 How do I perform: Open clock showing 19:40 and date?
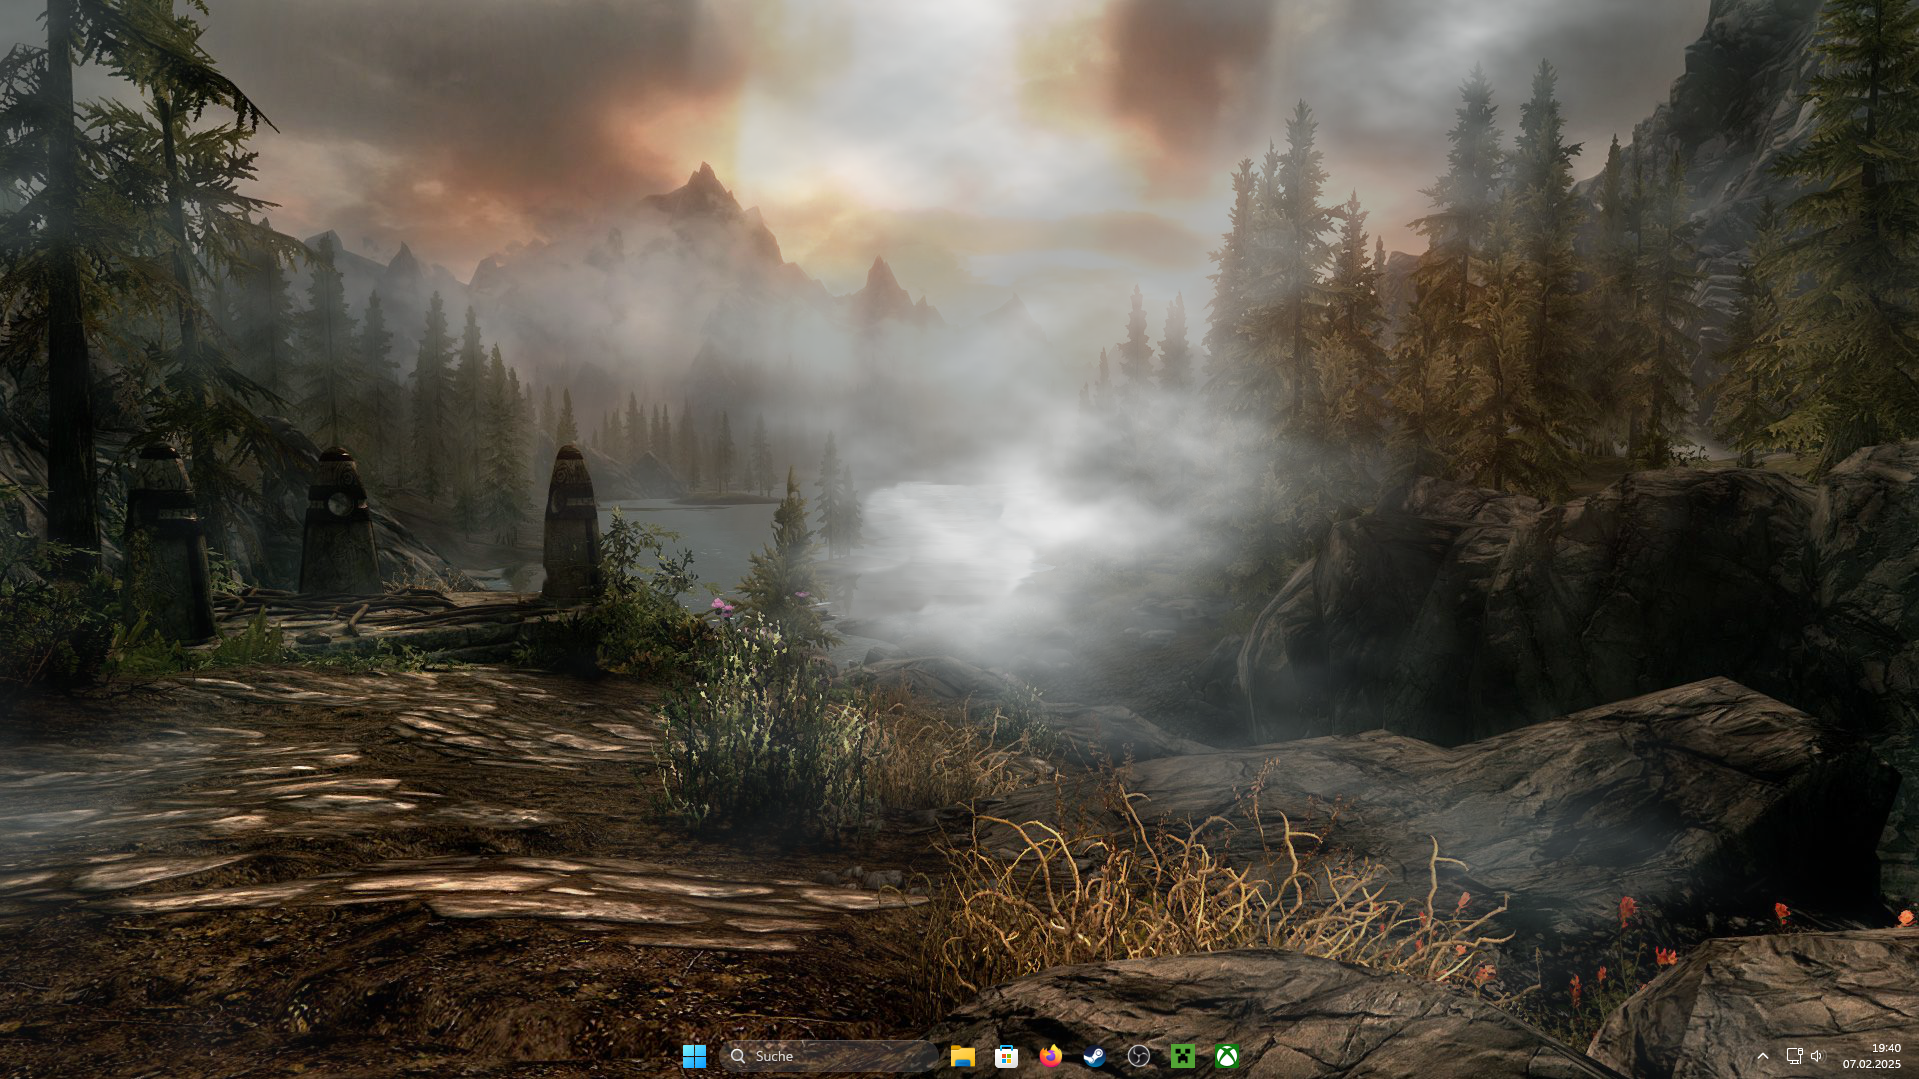[x=1872, y=1056]
